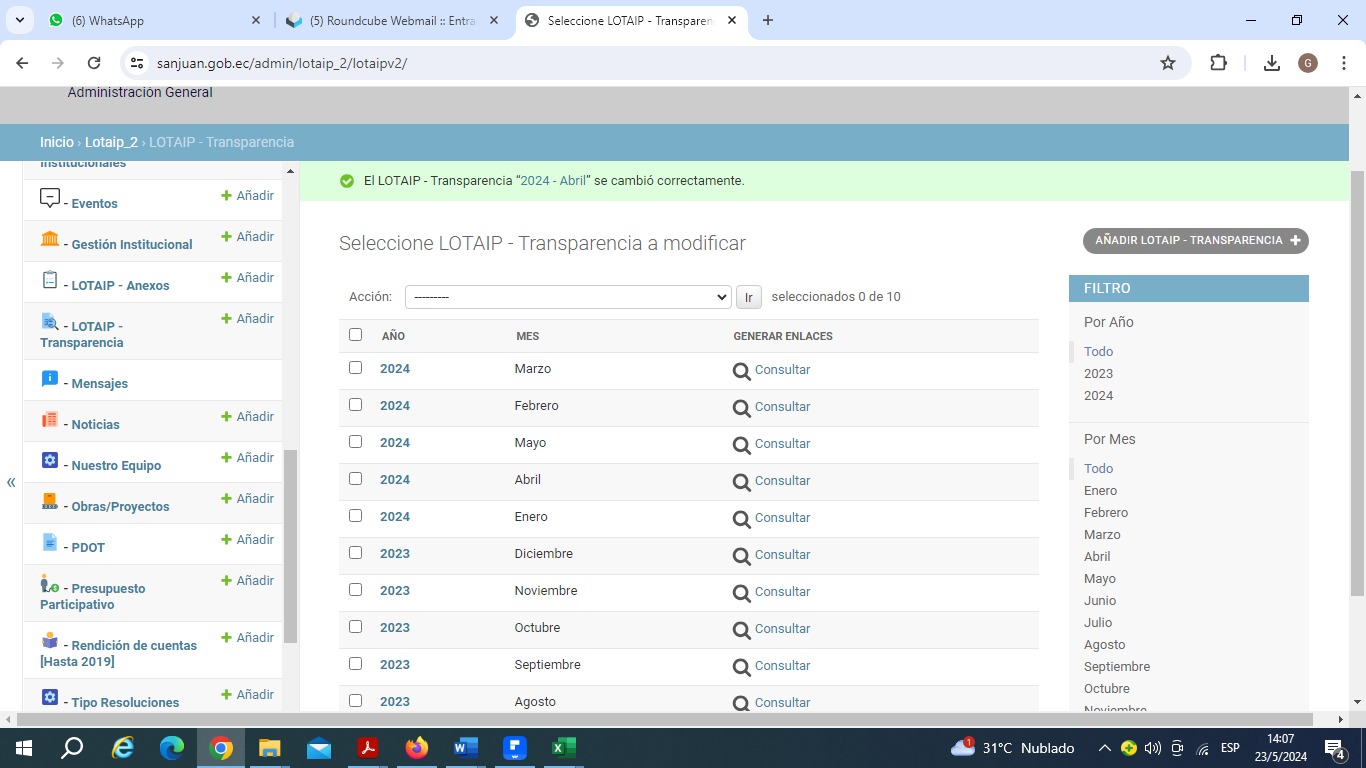Click the magnifier icon in Marzo row
The height and width of the screenshot is (768, 1366).
741,371
